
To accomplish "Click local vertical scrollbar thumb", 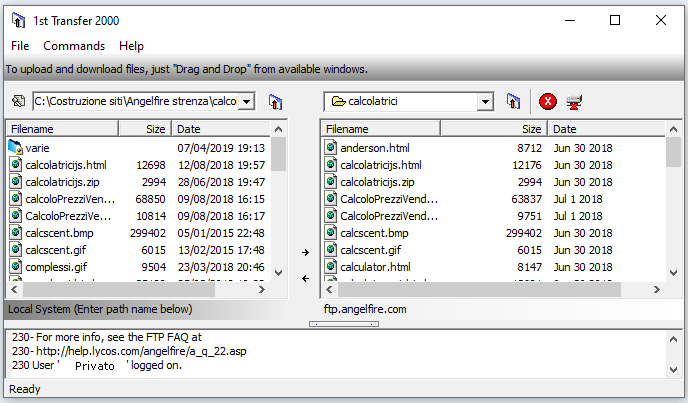I will point(278,154).
